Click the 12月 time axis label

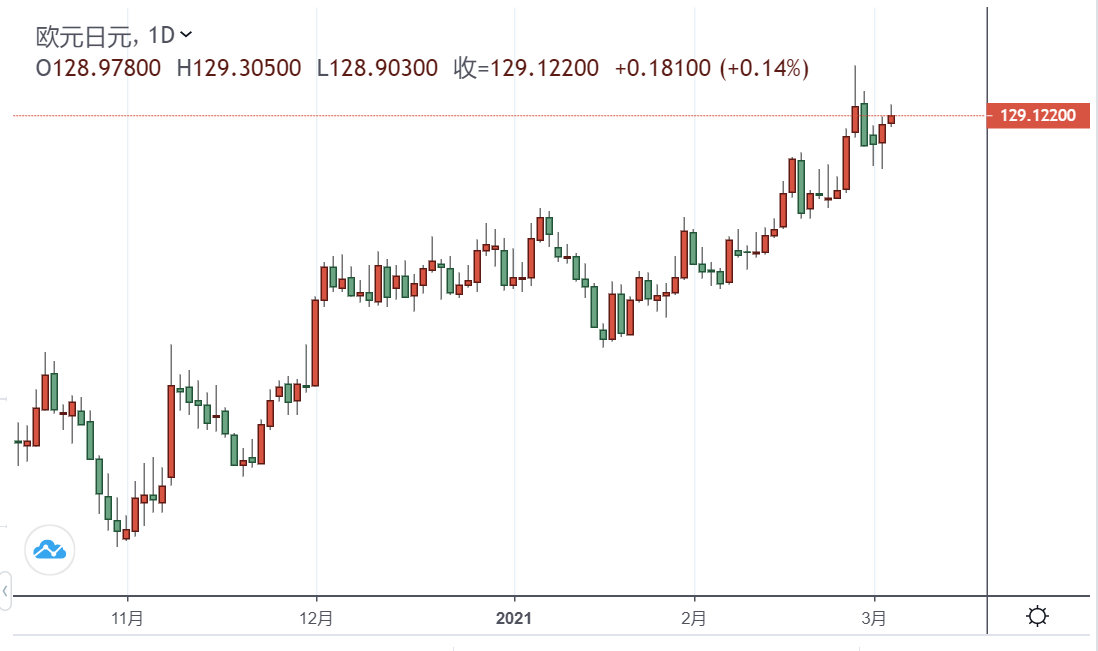[316, 618]
